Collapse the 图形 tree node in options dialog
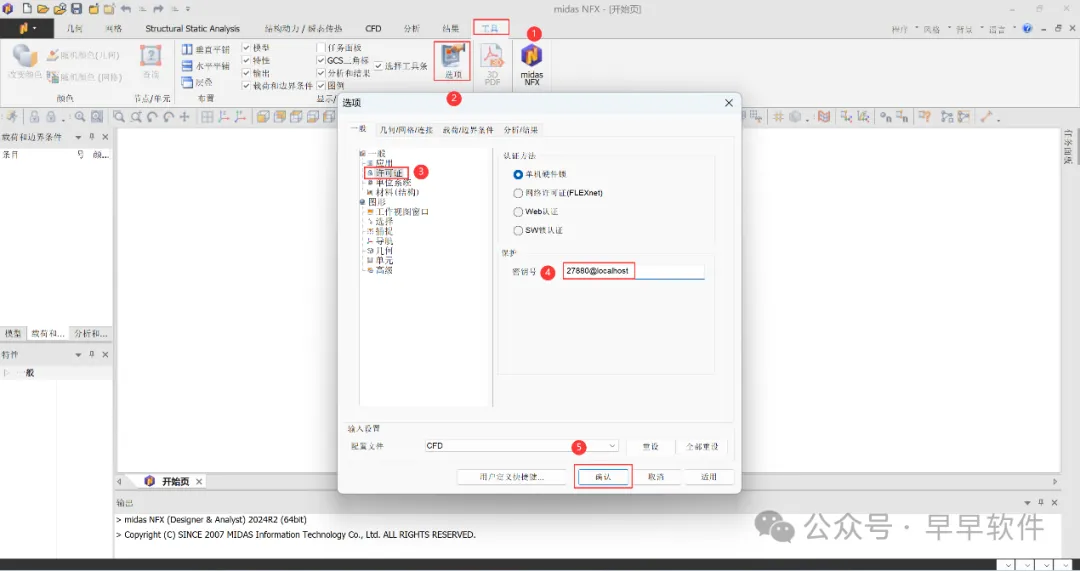 [362, 202]
